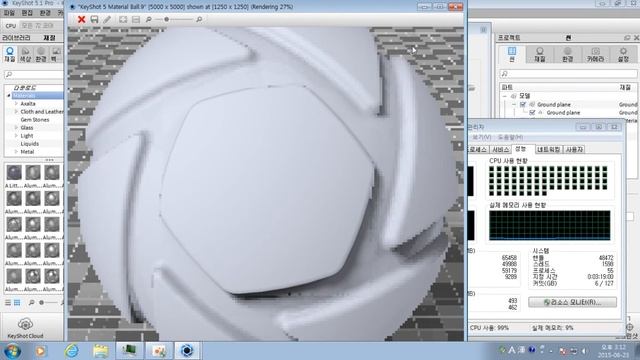The height and width of the screenshot is (360, 640).
Task: Switch to KeyShot in the taskbar
Action: pos(187,351)
